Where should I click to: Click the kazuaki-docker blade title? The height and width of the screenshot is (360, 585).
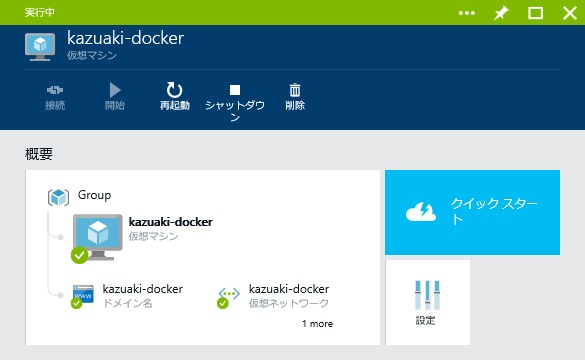[125, 38]
